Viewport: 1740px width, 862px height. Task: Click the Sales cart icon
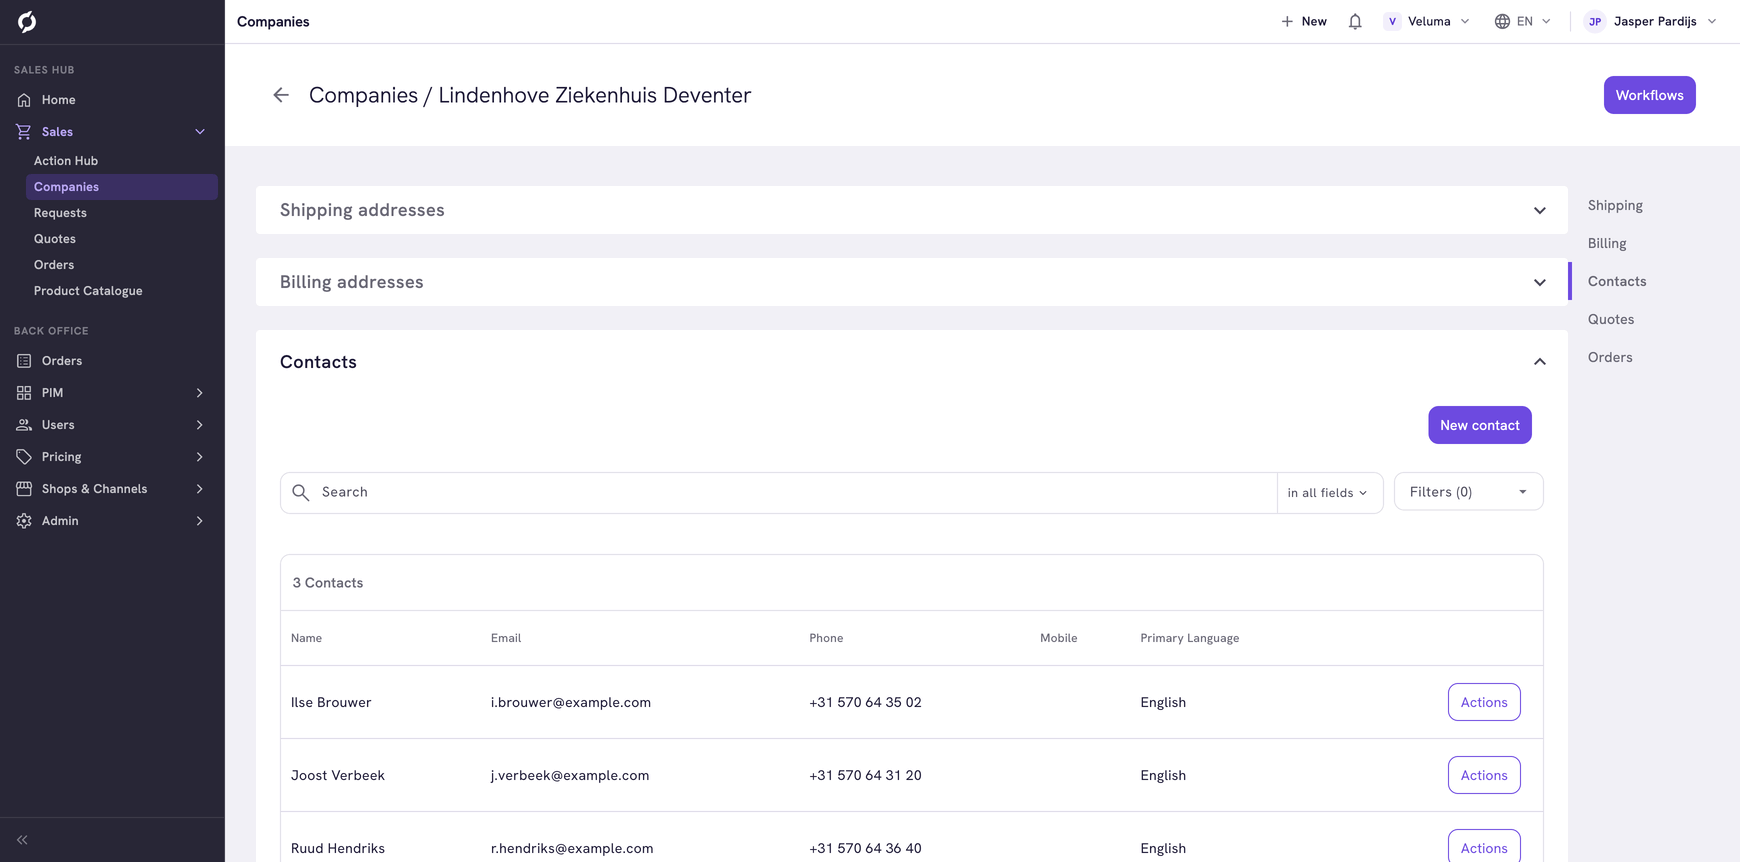pos(24,132)
